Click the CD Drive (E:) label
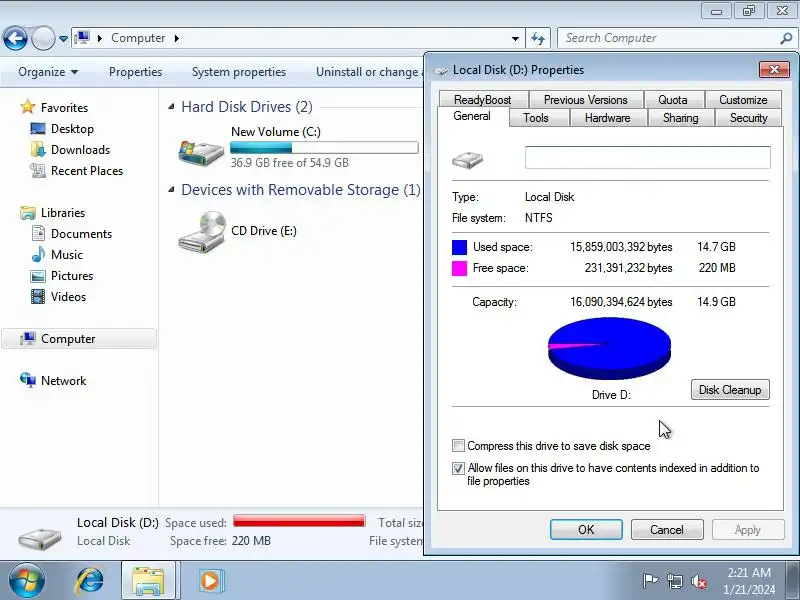 (x=264, y=231)
